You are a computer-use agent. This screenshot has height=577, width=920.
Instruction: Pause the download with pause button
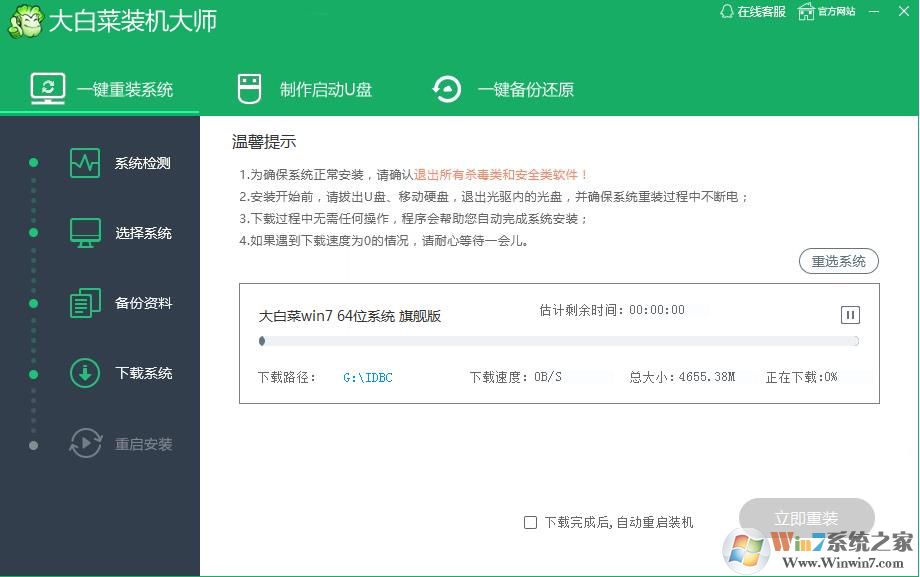click(850, 315)
